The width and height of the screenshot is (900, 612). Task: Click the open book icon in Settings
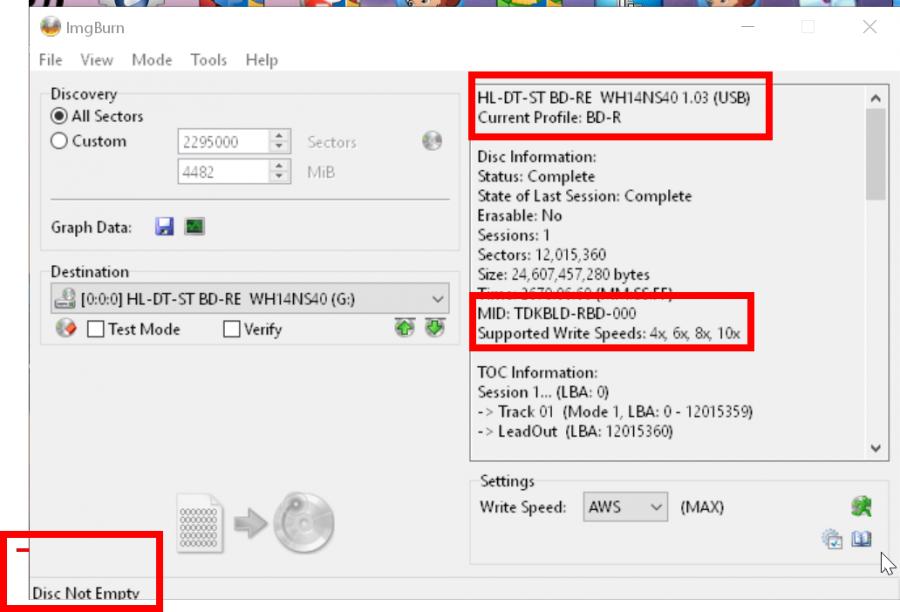coord(861,539)
